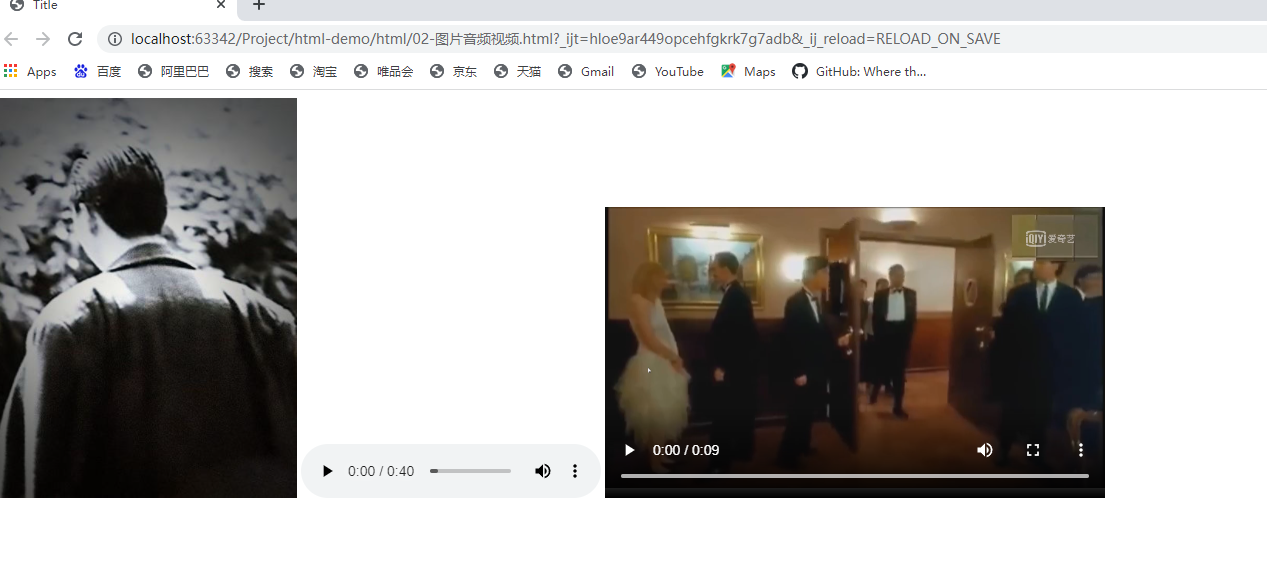Image resolution: width=1267 pixels, height=584 pixels.
Task: Open the 天猫 bookmark
Action: pos(518,71)
